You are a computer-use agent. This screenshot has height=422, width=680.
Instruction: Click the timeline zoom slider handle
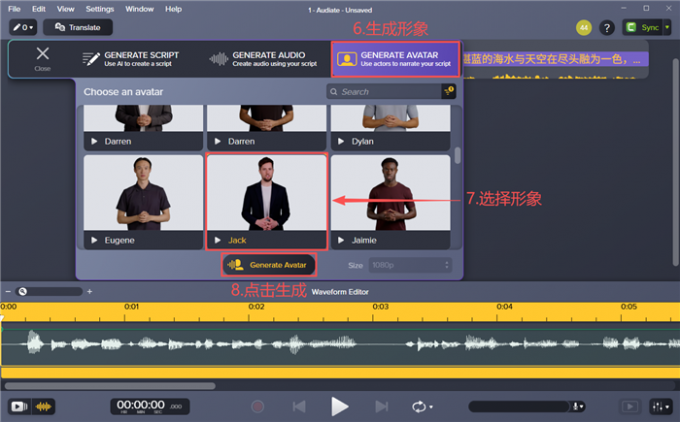coord(23,291)
